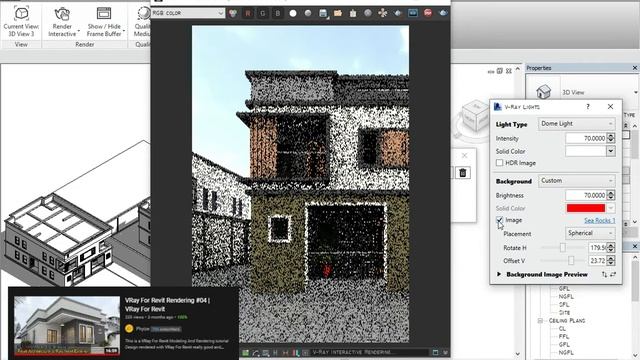Close the V-Ray Lights dialog
The width and height of the screenshot is (640, 360).
pos(610,107)
